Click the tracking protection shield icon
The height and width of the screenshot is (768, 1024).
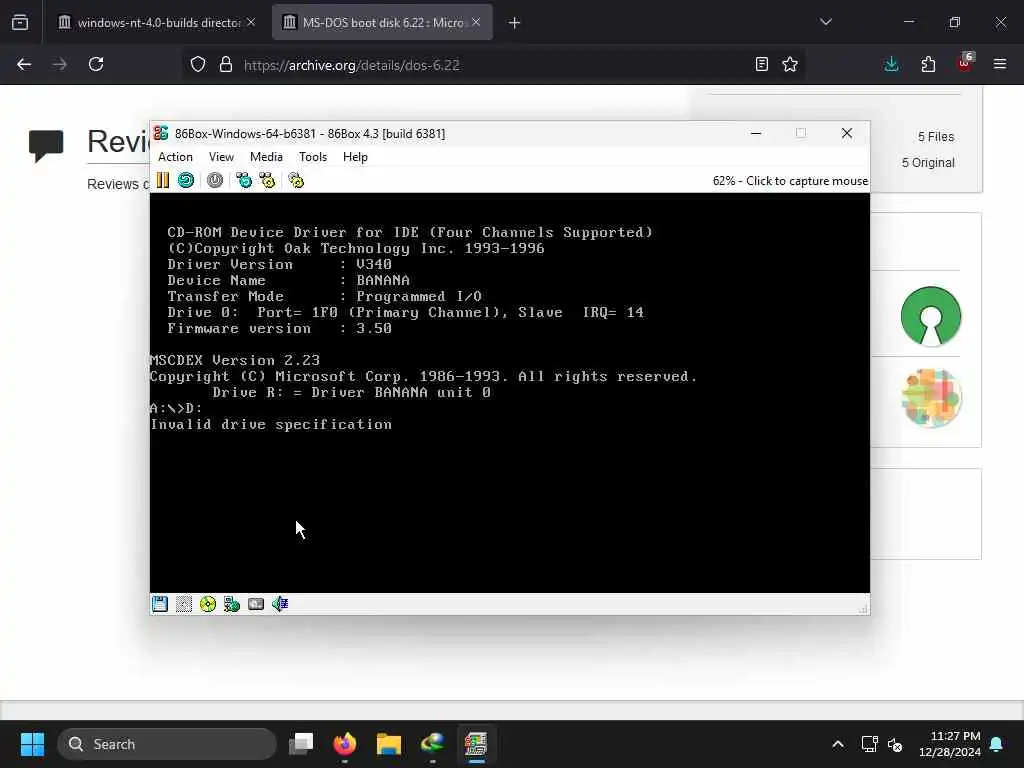click(x=198, y=65)
